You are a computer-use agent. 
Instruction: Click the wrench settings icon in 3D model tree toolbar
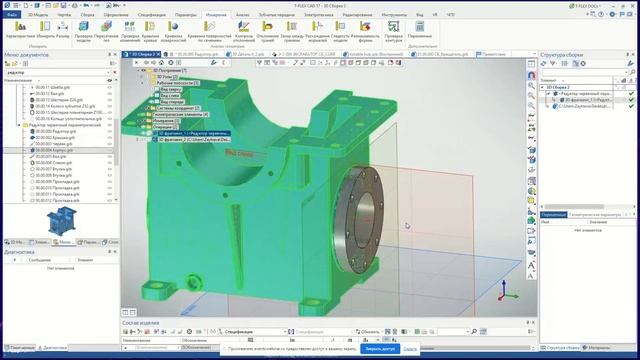pos(213,62)
